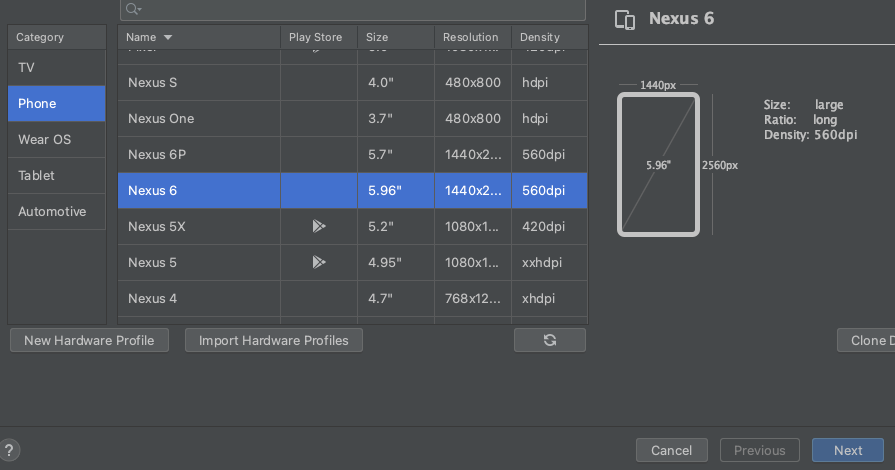Viewport: 895px width, 470px height.
Task: Click the 5.2" size cell
Action: point(396,226)
